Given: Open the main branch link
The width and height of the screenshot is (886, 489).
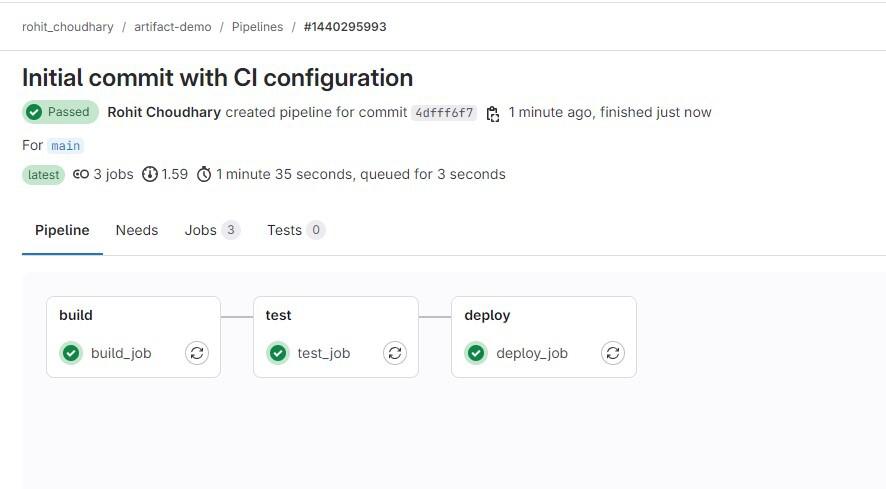Looking at the screenshot, I should point(66,146).
